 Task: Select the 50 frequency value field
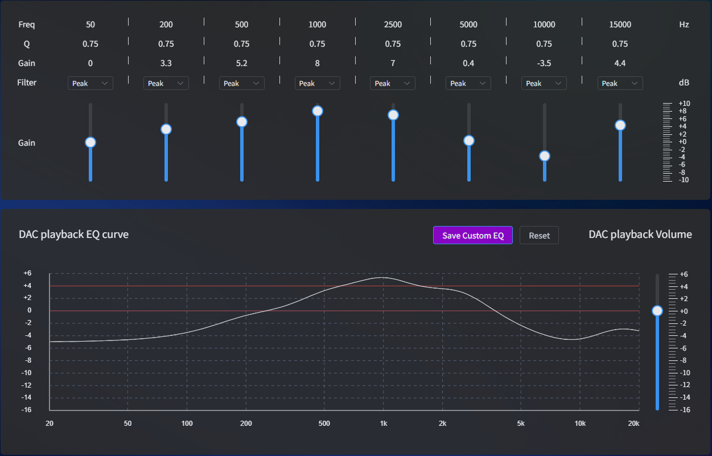[x=90, y=25]
